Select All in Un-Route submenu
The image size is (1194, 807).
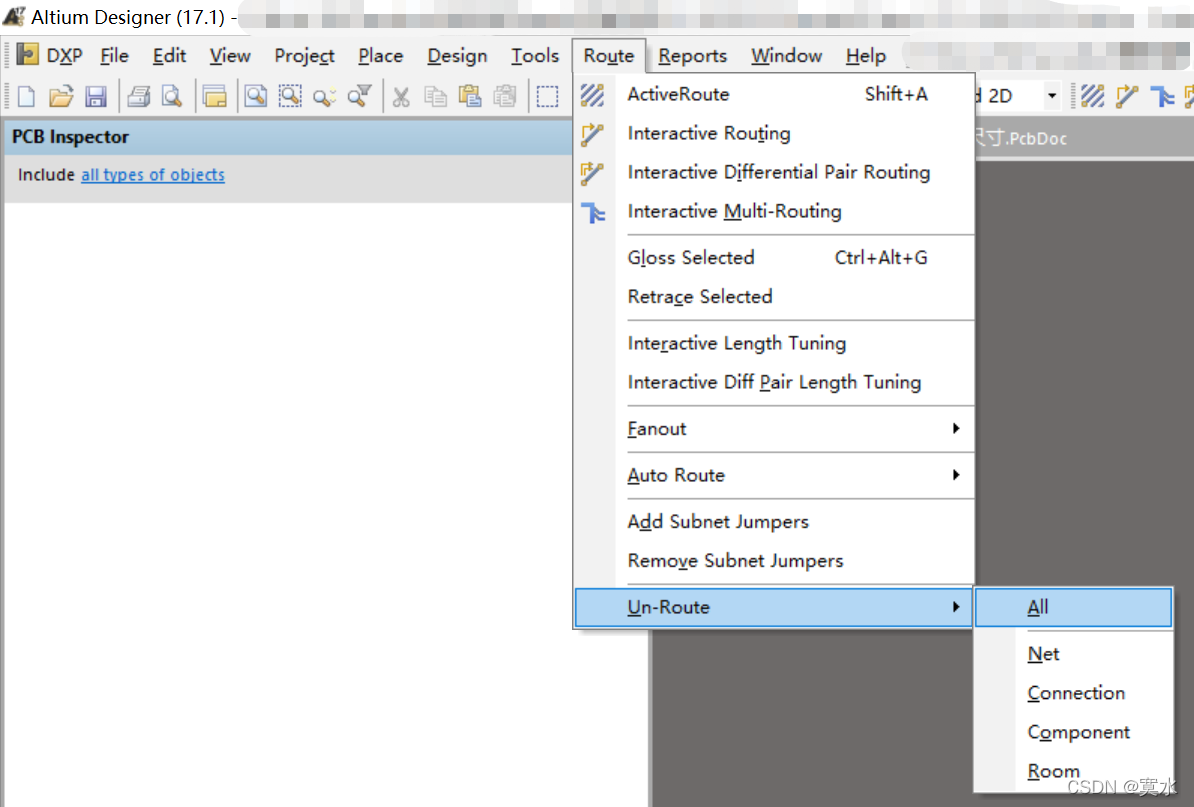point(1073,608)
